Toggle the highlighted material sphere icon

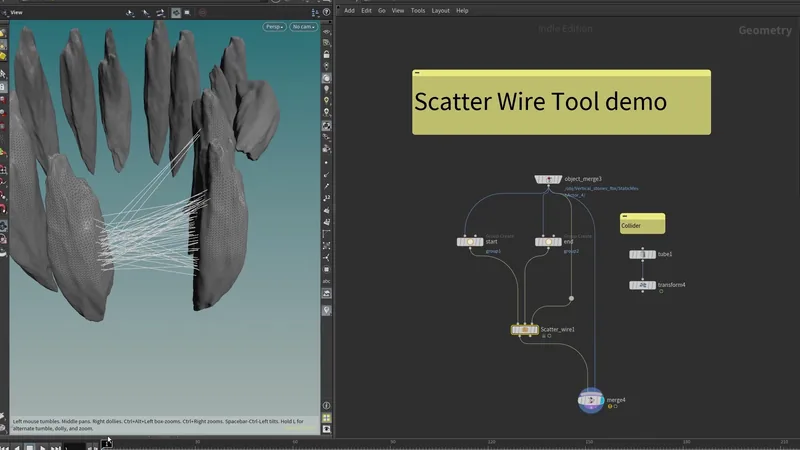point(327,78)
